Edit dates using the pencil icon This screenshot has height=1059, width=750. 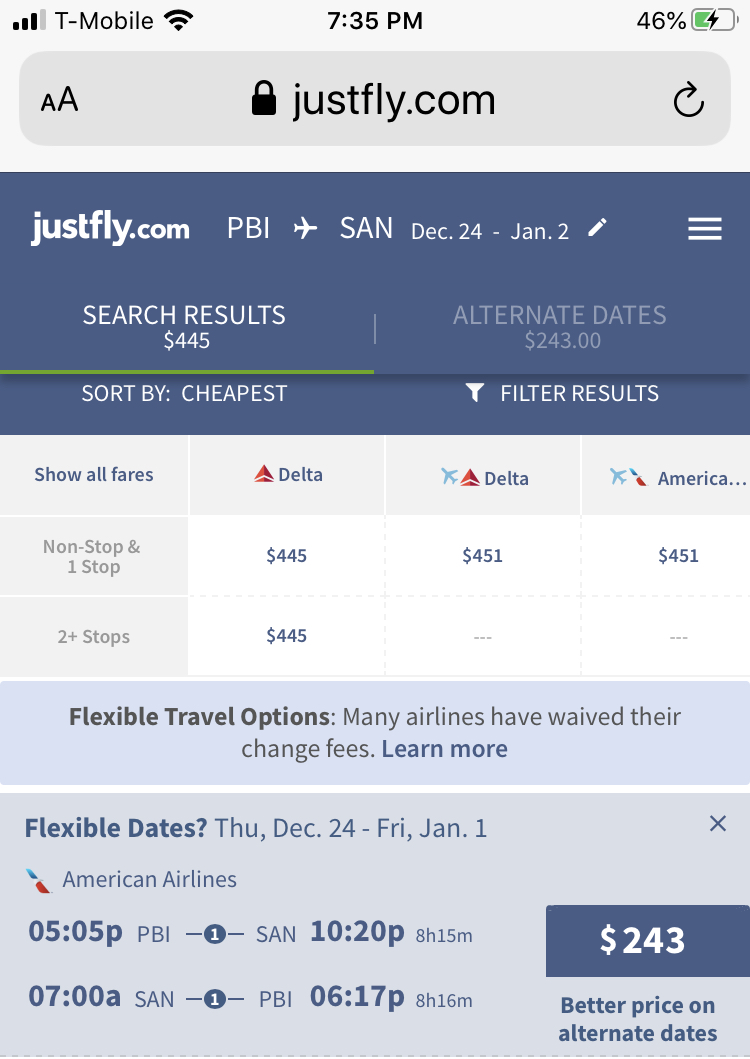(597, 228)
